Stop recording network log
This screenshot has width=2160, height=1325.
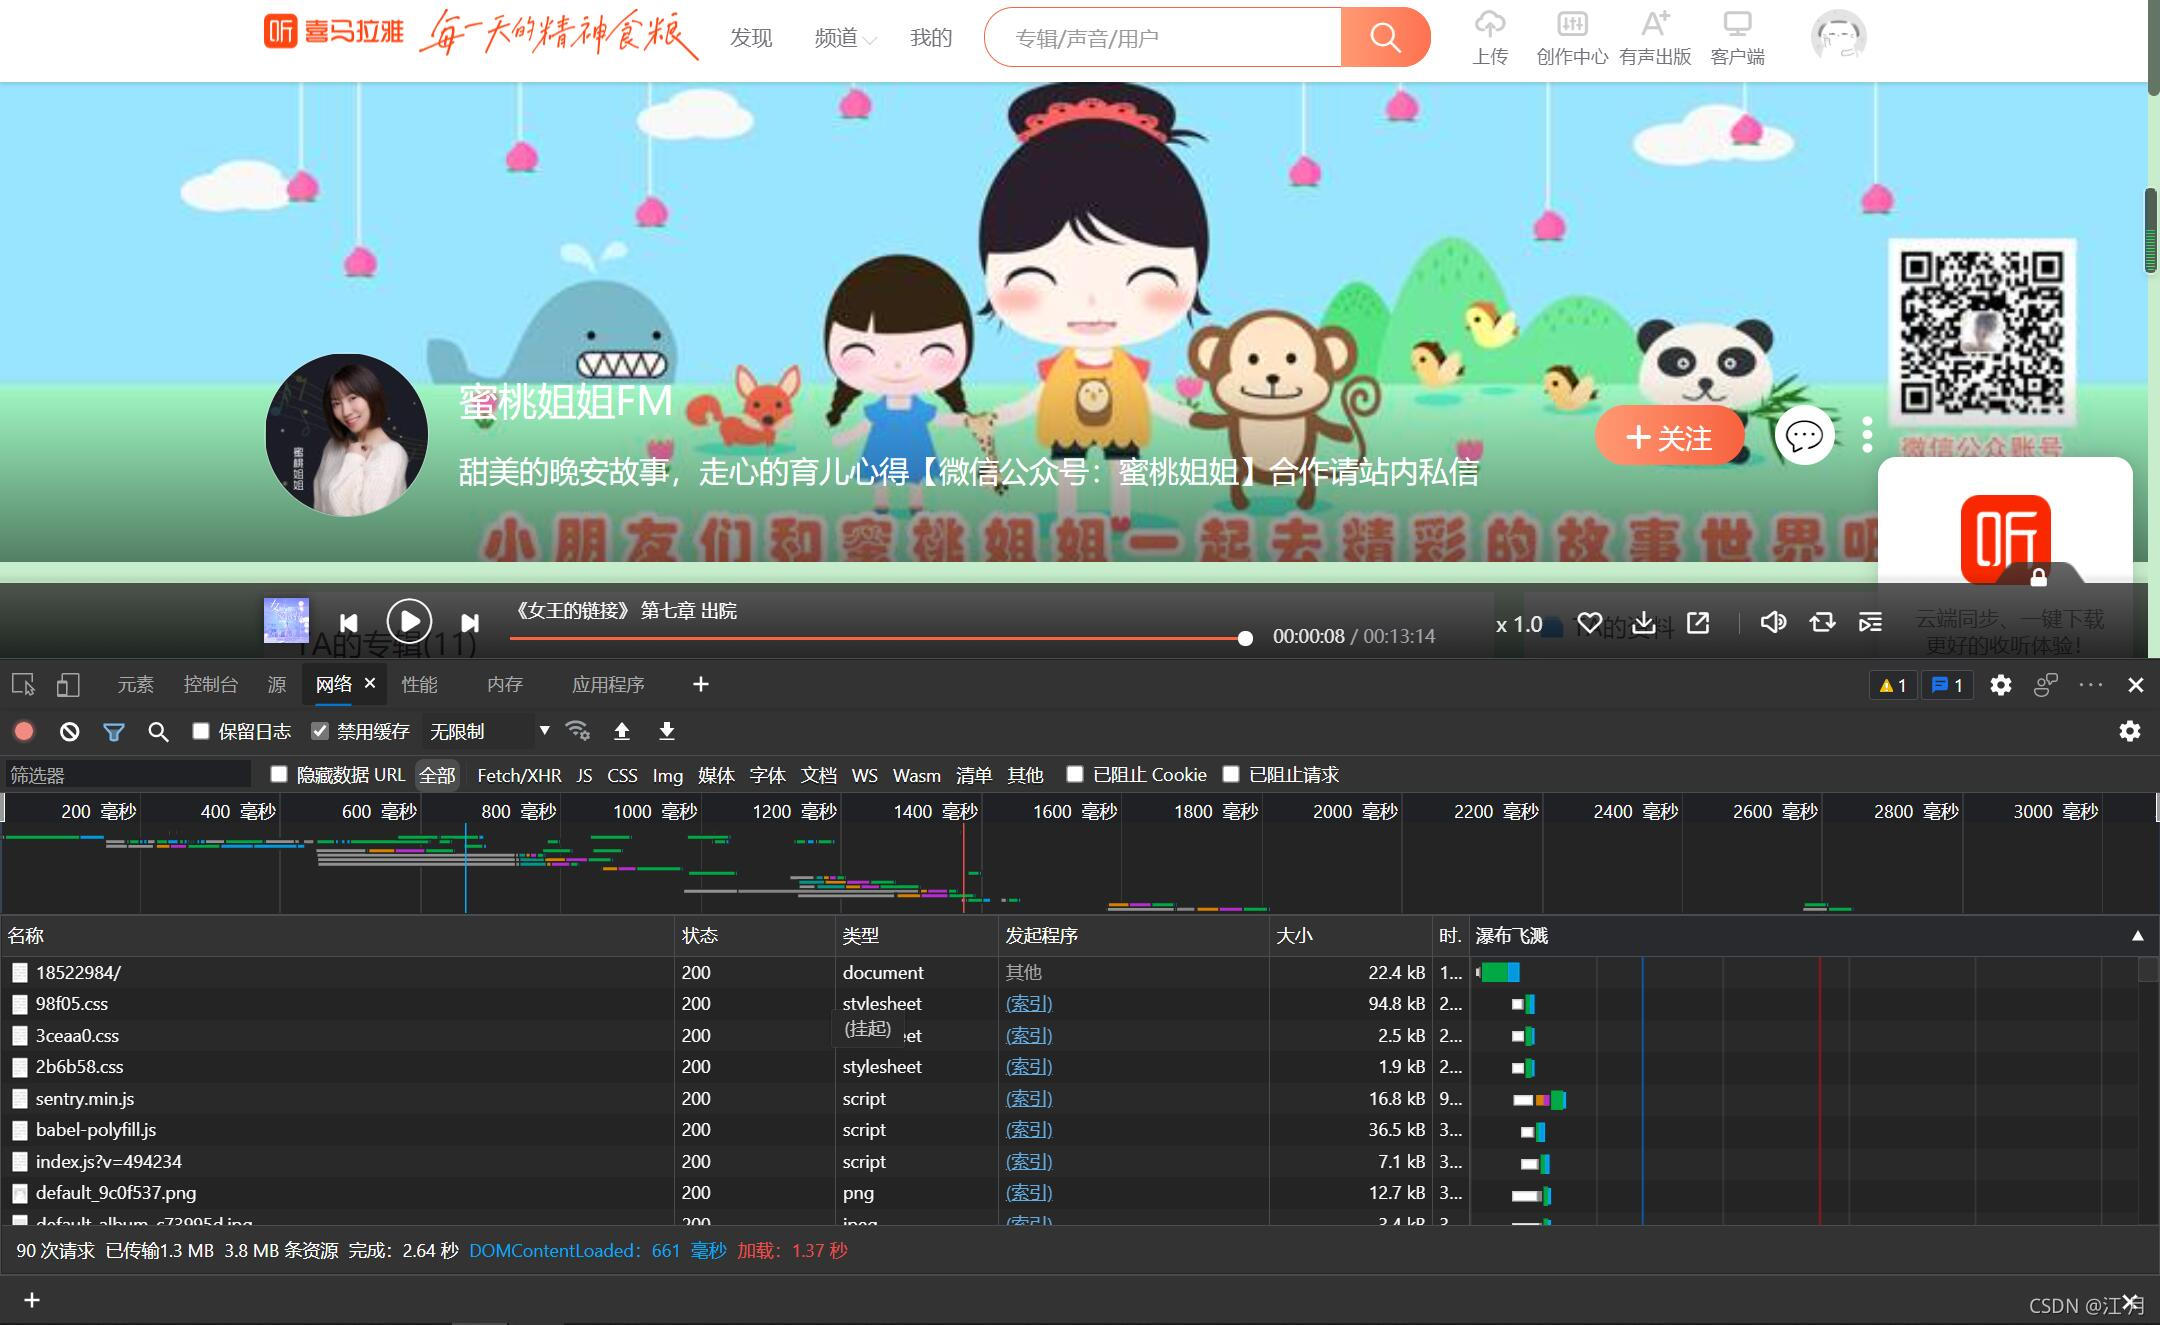(x=24, y=732)
